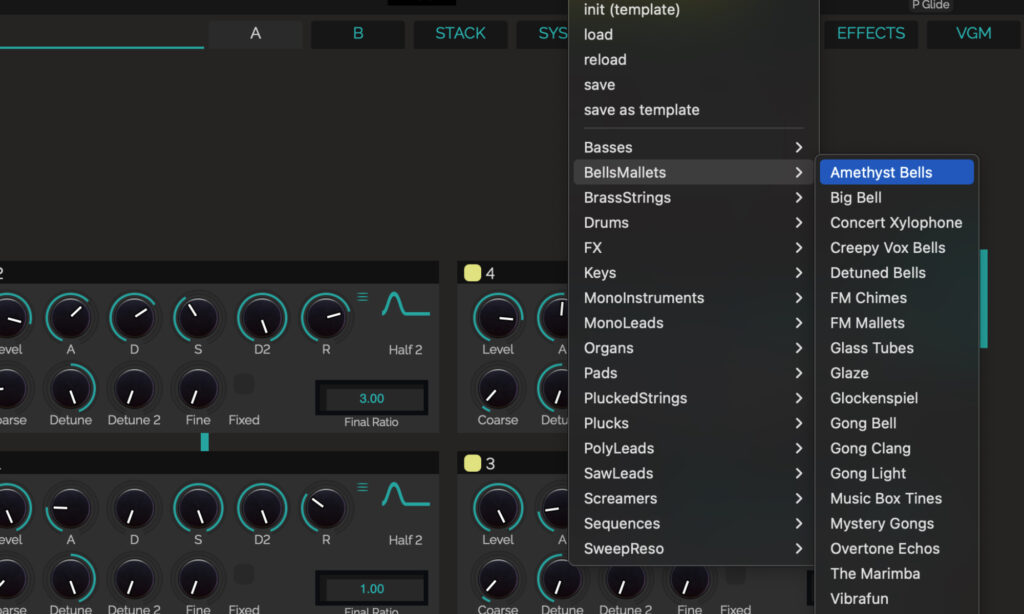Expand the Basses preset category
1024x614 pixels.
[693, 148]
